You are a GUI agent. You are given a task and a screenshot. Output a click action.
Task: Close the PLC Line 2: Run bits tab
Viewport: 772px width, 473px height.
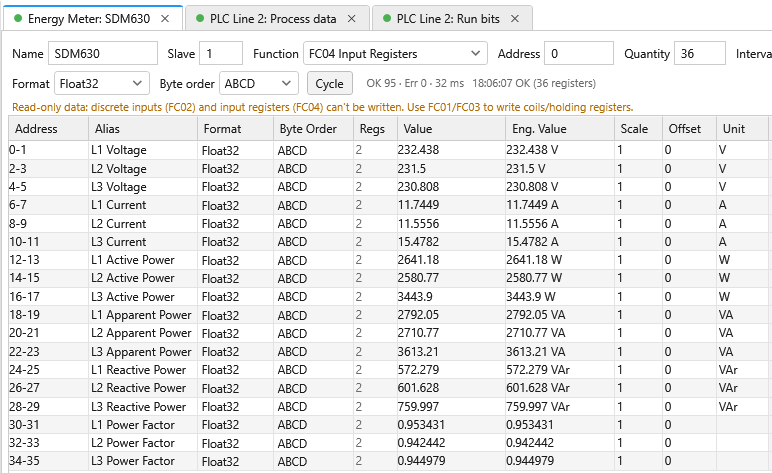tap(515, 19)
